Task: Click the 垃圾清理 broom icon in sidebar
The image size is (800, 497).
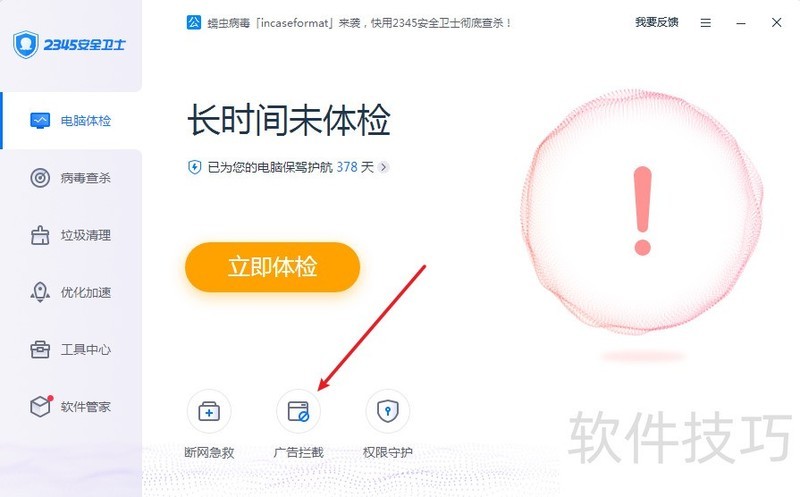Action: pyautogui.click(x=40, y=235)
